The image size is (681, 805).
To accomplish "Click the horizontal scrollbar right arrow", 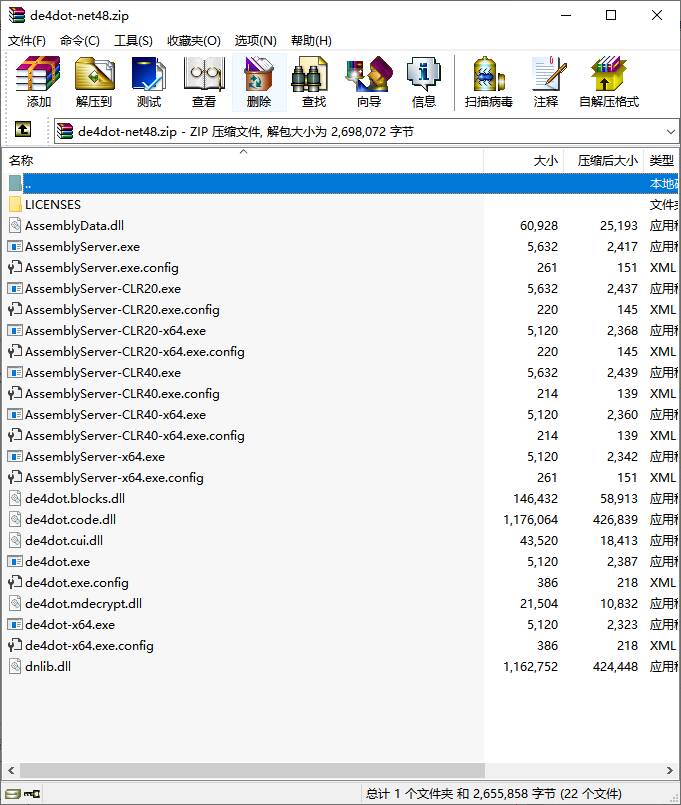I will (x=670, y=770).
